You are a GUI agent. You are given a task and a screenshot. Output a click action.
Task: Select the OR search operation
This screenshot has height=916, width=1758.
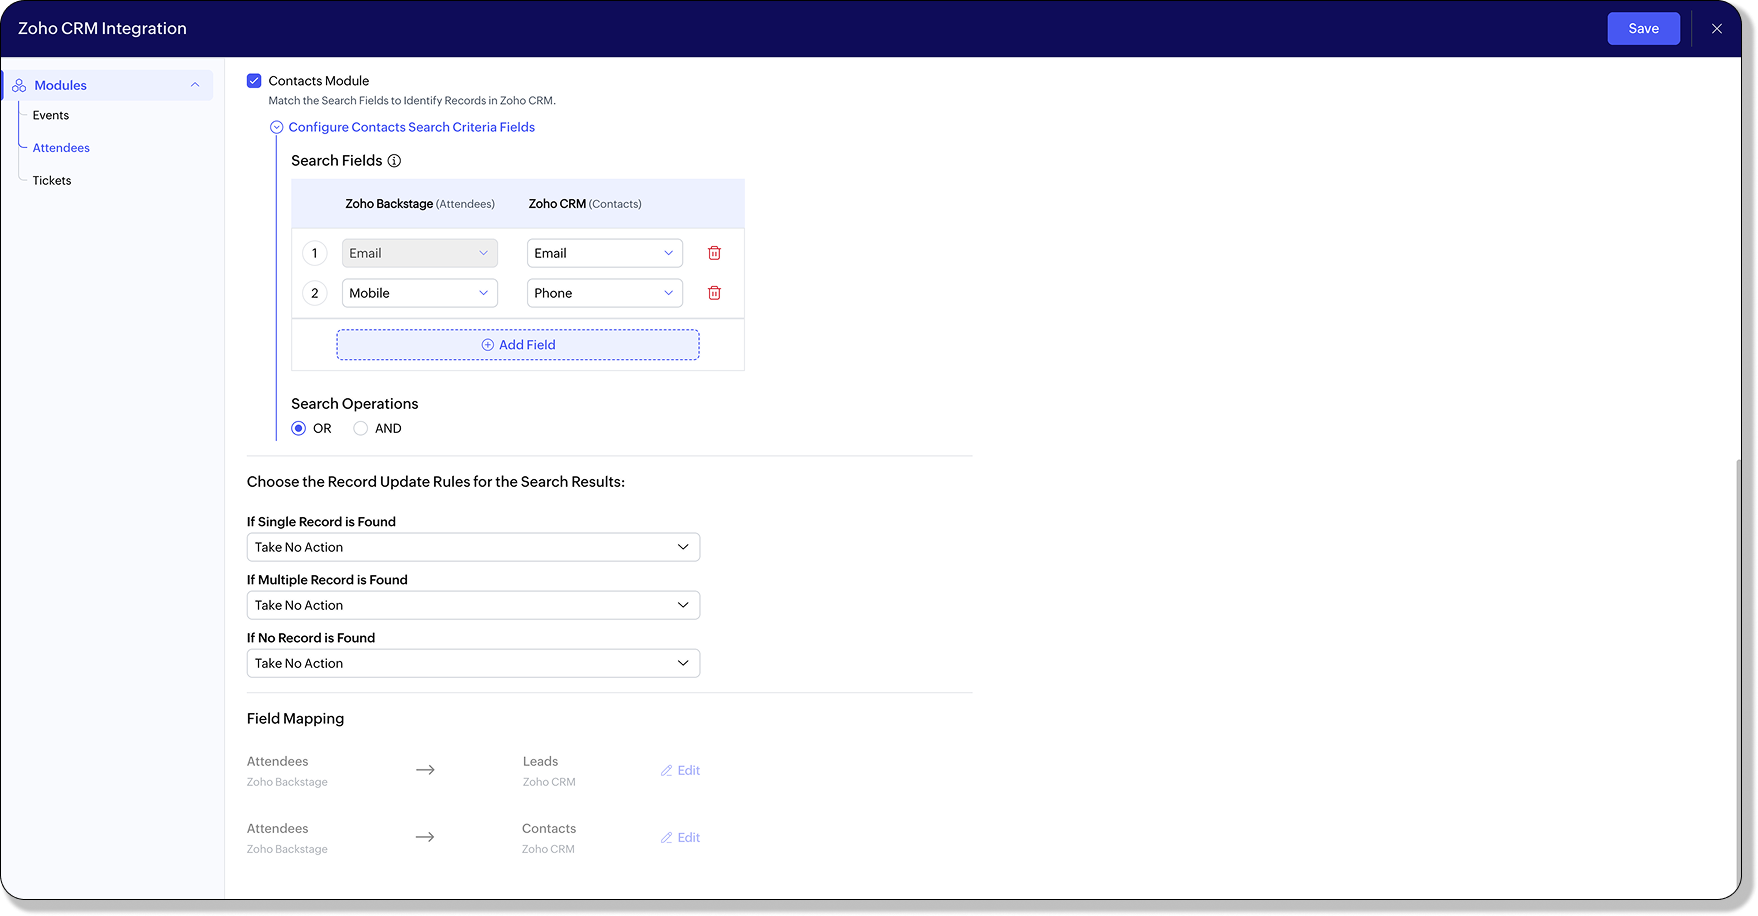298,428
